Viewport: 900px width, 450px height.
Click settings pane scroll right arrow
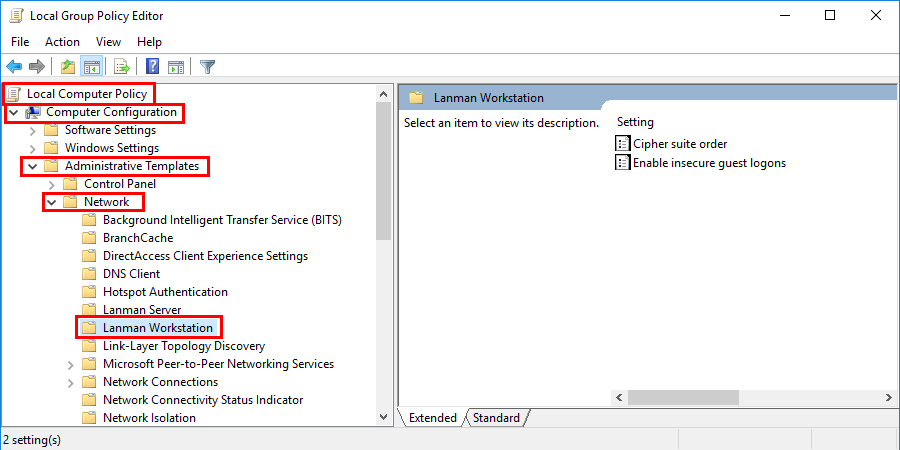pyautogui.click(x=889, y=397)
